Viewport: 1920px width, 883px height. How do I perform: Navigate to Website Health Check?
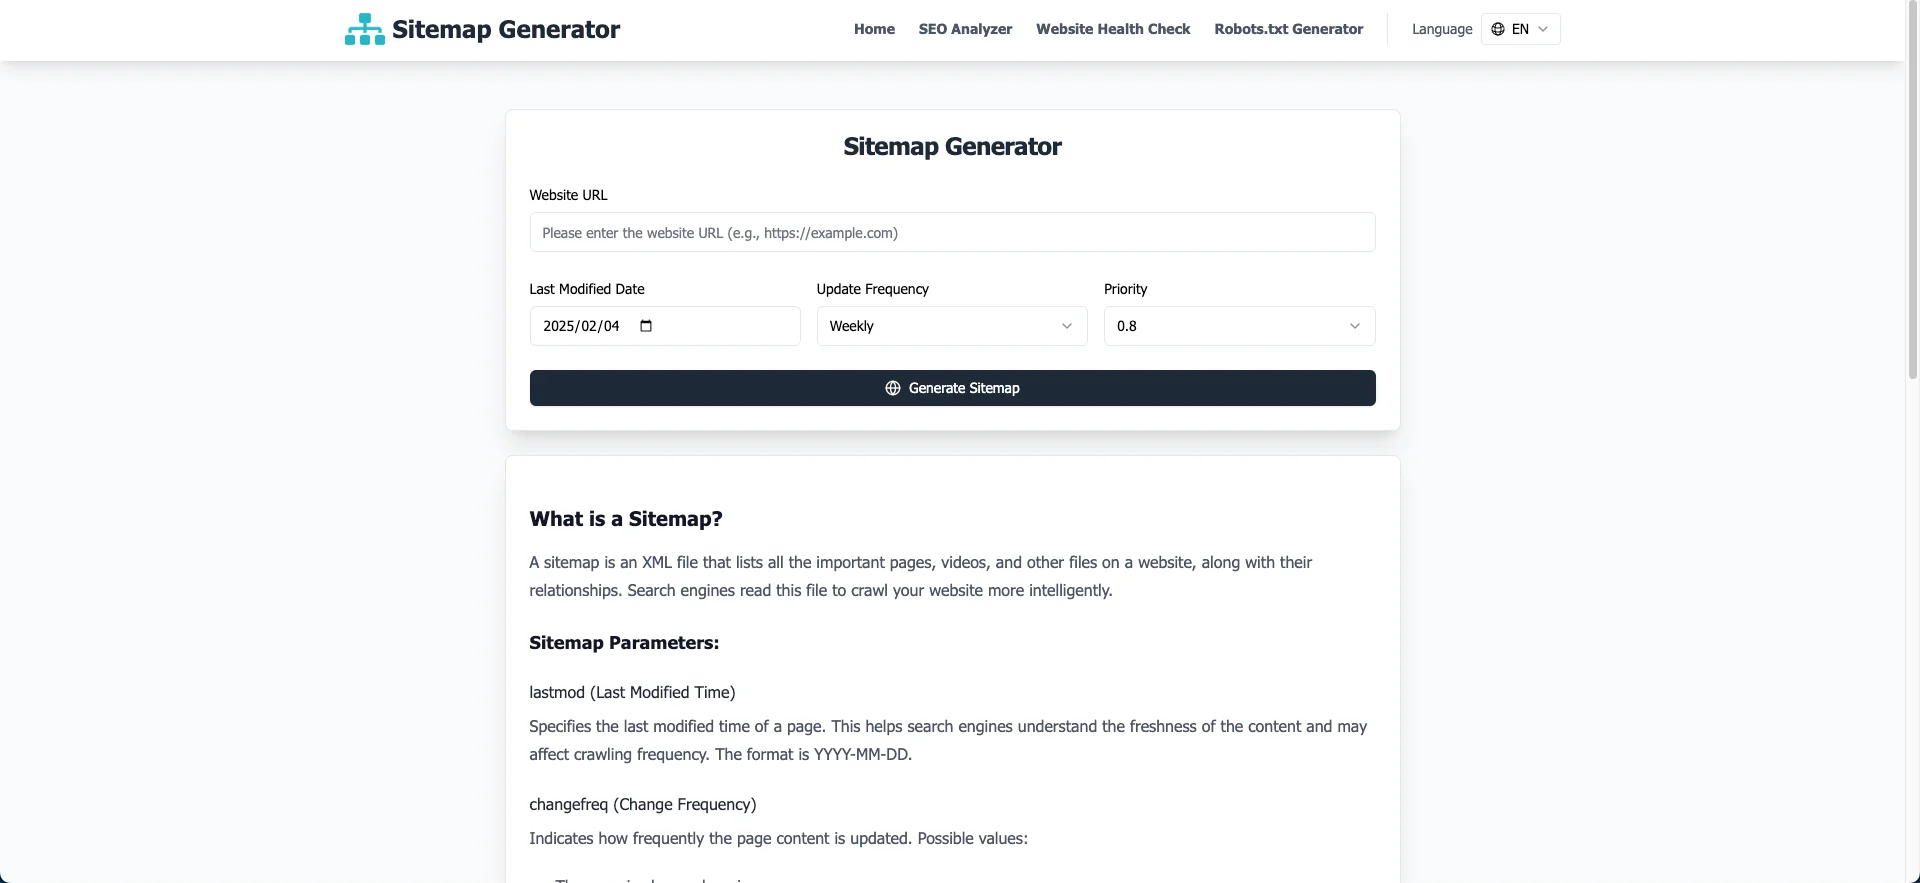[x=1113, y=29]
